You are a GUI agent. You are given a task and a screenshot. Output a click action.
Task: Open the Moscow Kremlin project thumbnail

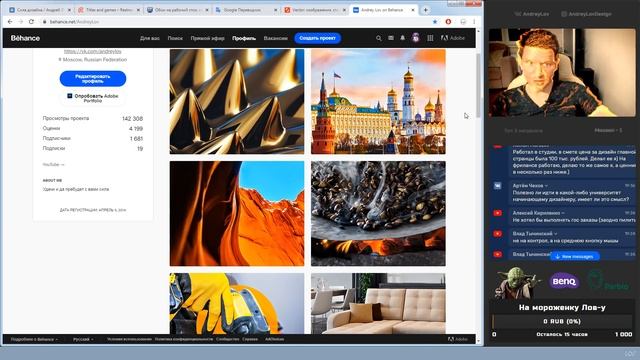(x=378, y=101)
